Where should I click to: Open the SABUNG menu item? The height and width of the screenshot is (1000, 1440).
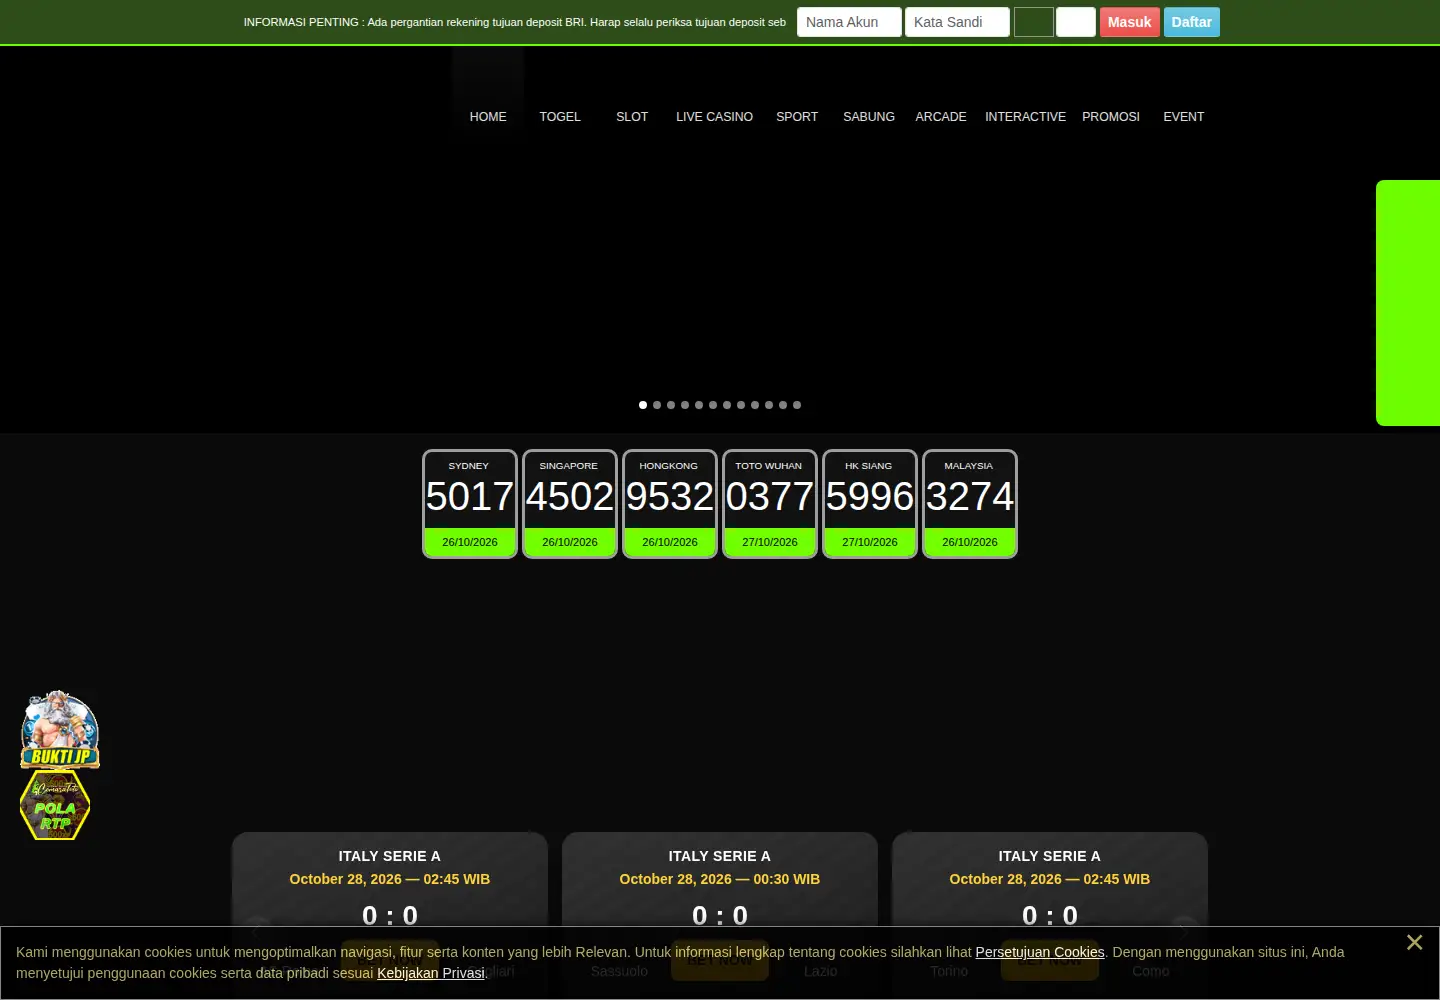(x=869, y=117)
